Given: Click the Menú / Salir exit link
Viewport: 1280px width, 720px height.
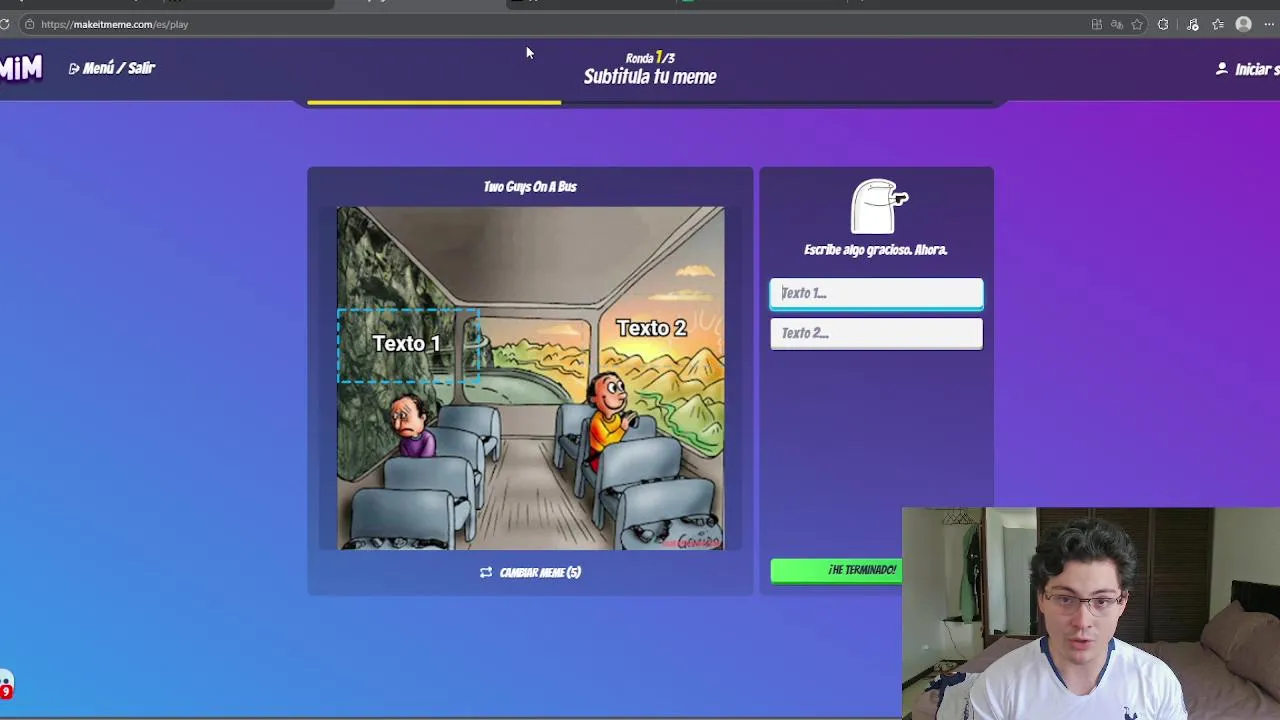Looking at the screenshot, I should point(112,68).
